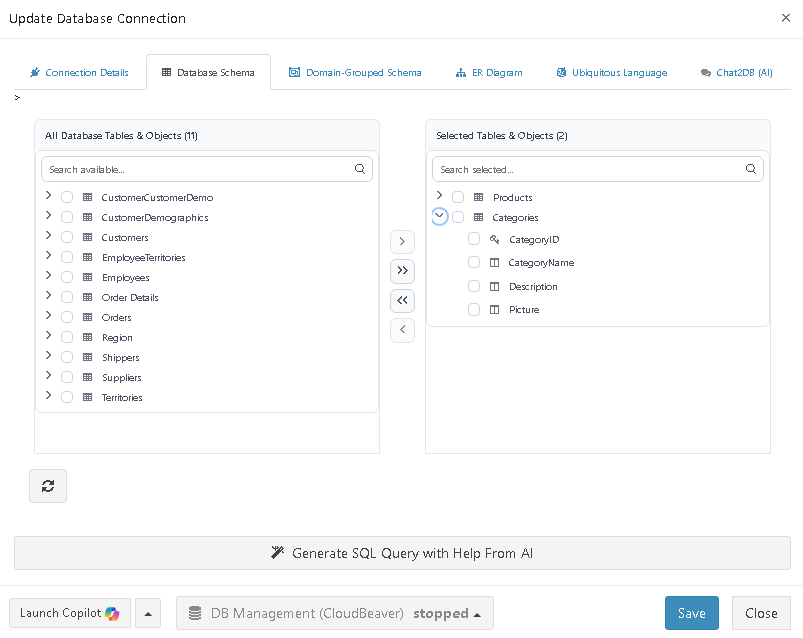Check the Picture column checkbox
This screenshot has height=638, width=803.
pos(474,309)
